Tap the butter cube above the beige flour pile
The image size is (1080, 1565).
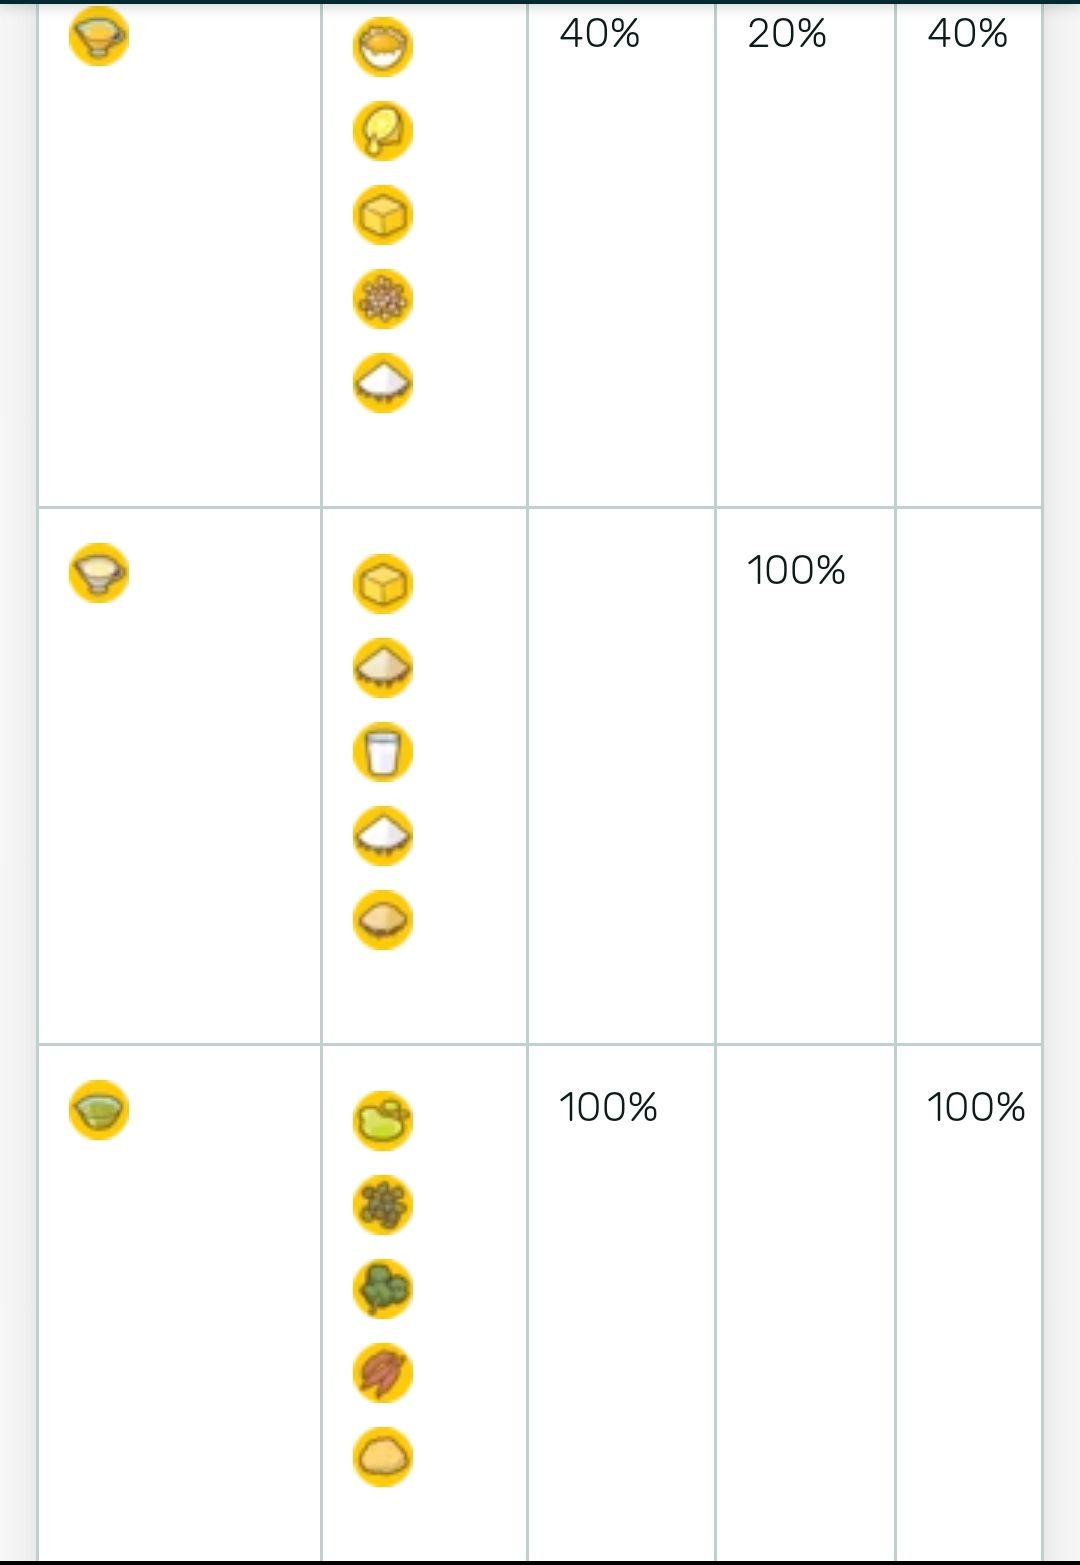pos(383,584)
